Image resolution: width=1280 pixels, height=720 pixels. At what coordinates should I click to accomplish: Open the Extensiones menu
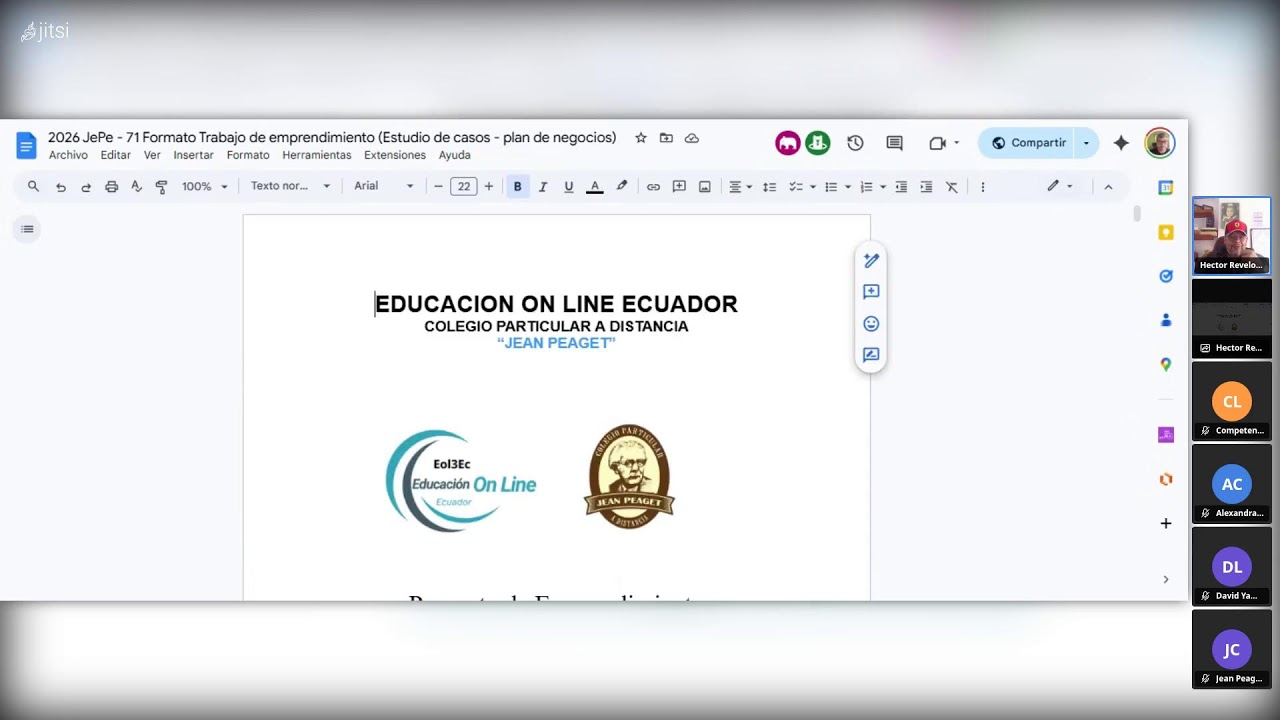(395, 156)
